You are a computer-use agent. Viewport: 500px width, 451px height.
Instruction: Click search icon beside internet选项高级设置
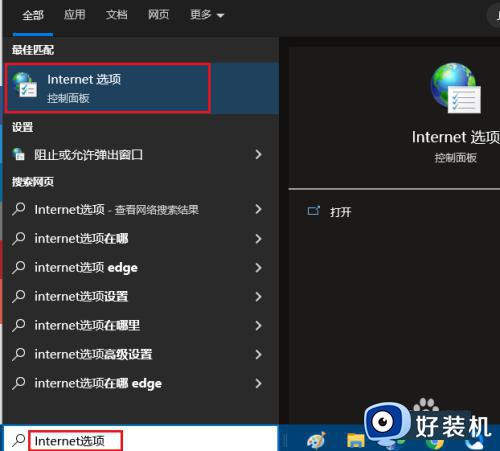click(19, 354)
